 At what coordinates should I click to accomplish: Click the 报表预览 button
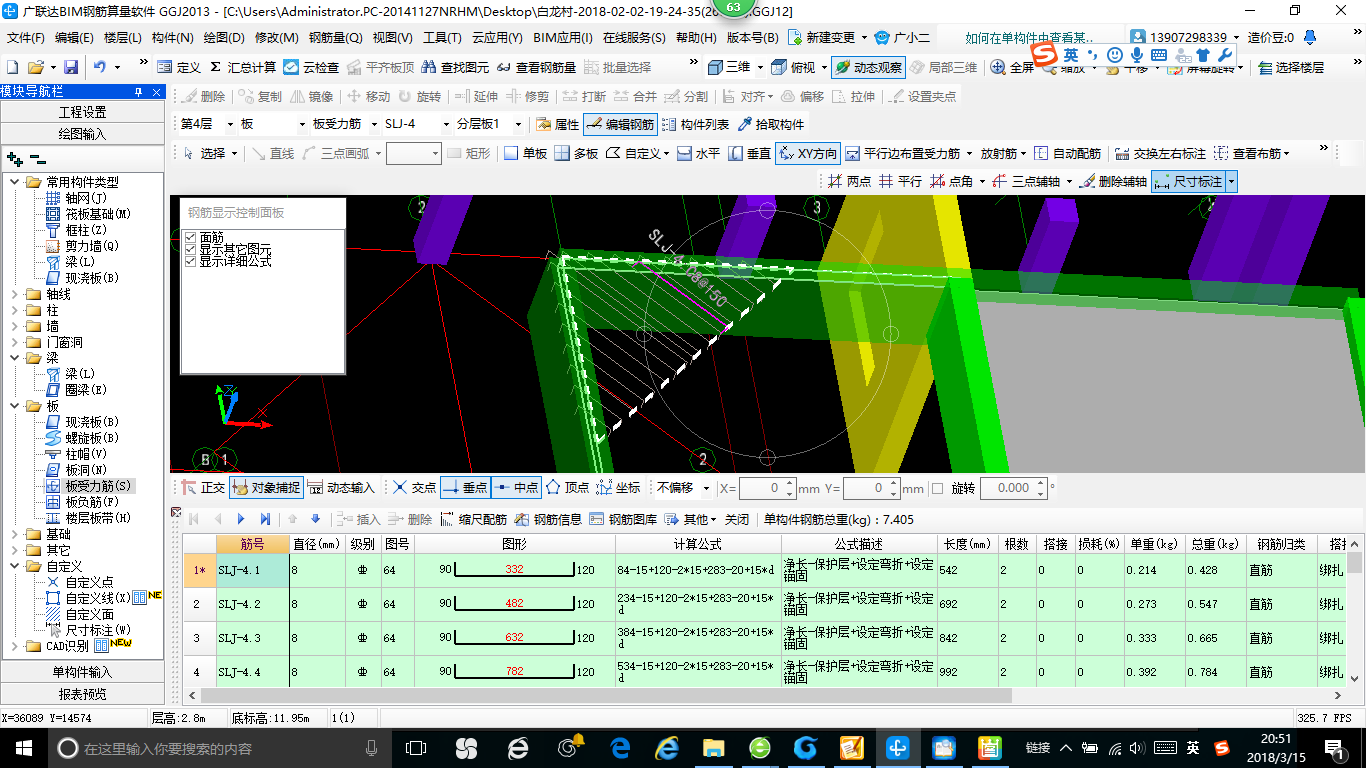(82, 693)
